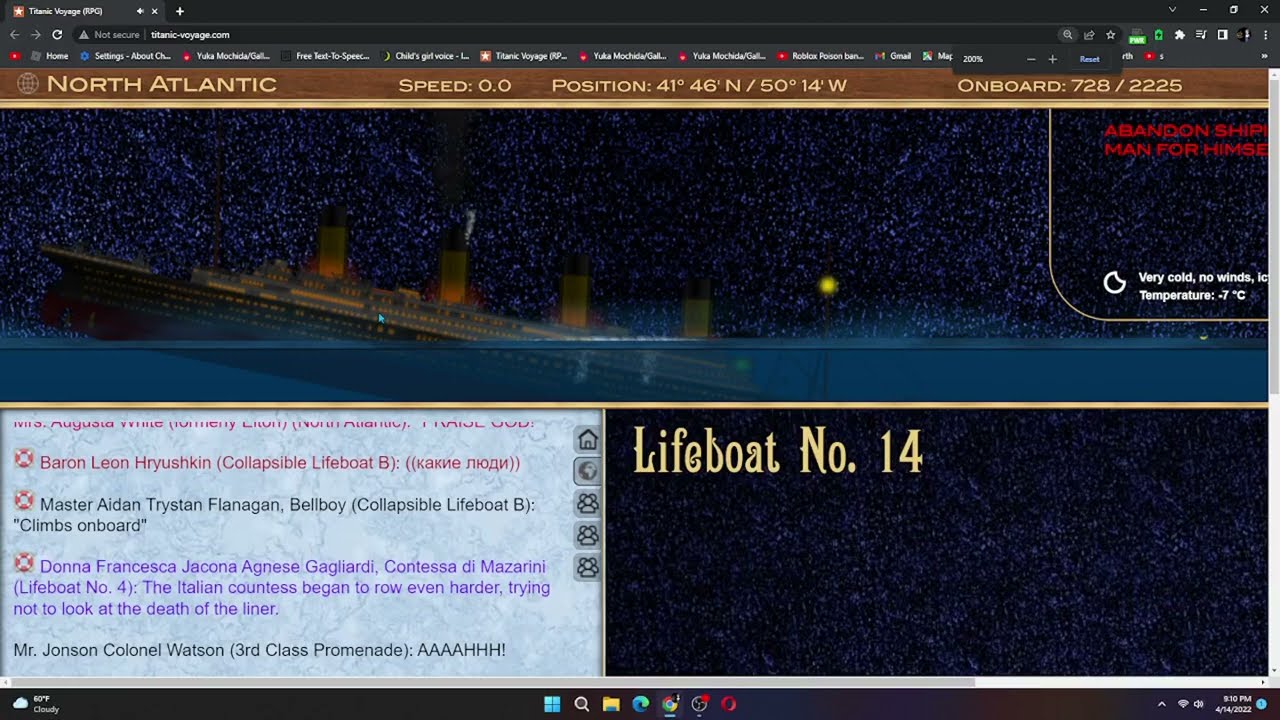1280x720 pixels.
Task: Open File Explorer from taskbar
Action: point(611,704)
